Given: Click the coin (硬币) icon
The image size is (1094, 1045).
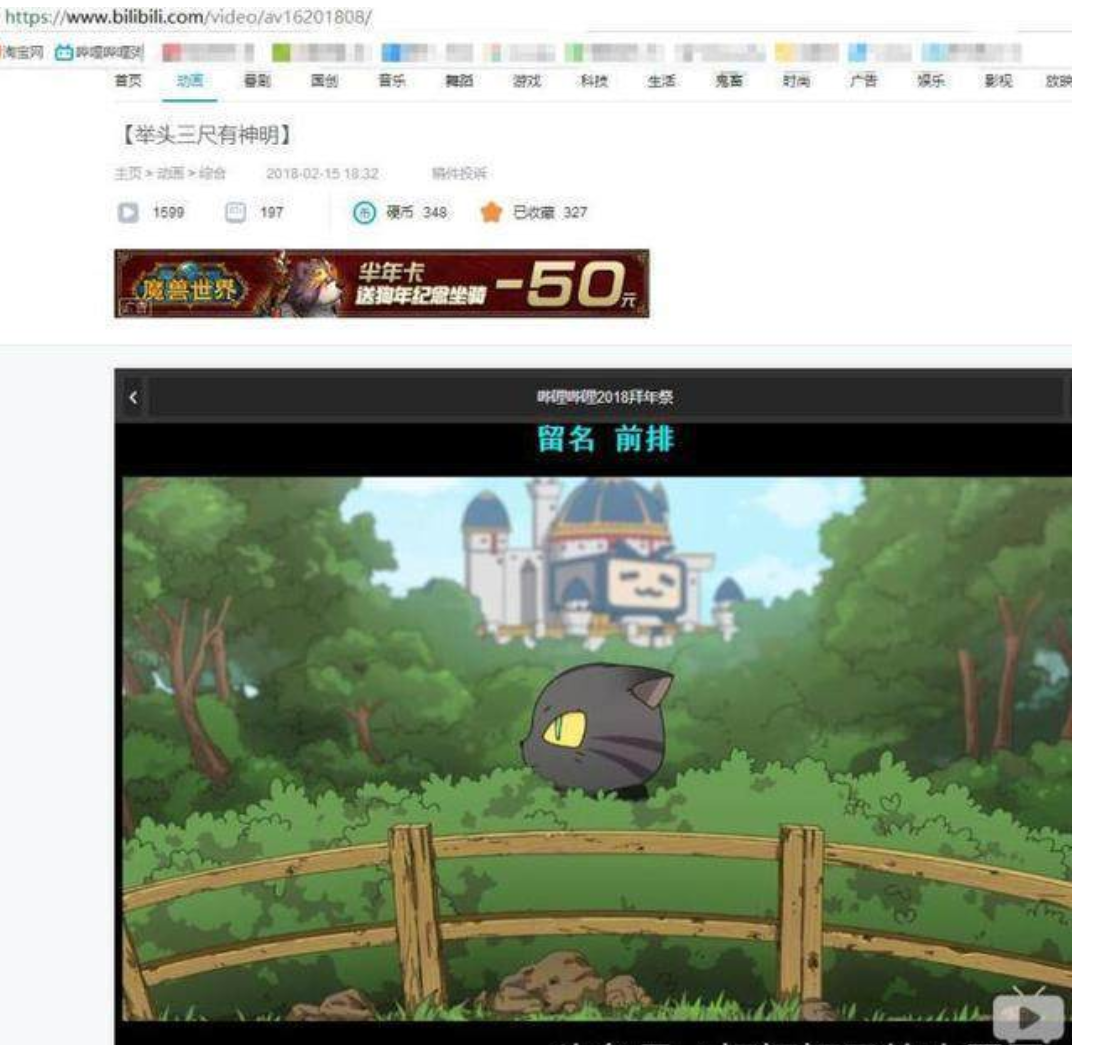Looking at the screenshot, I should [364, 213].
